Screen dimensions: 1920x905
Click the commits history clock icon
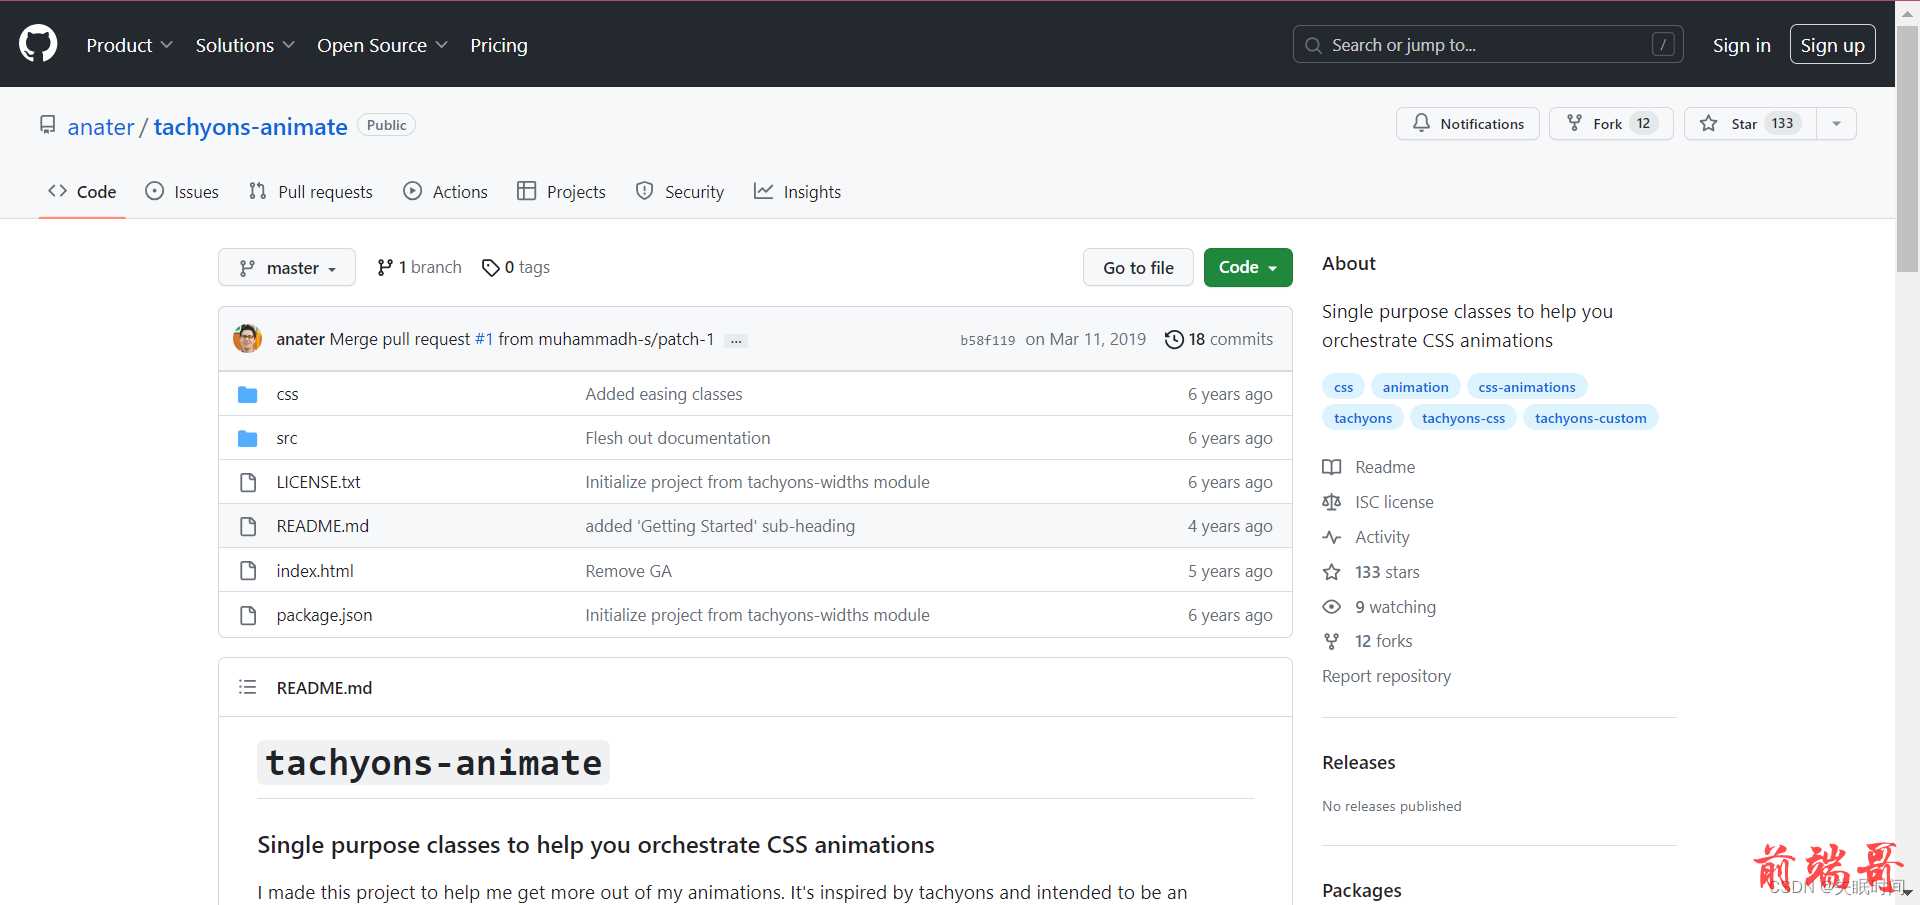pos(1174,339)
